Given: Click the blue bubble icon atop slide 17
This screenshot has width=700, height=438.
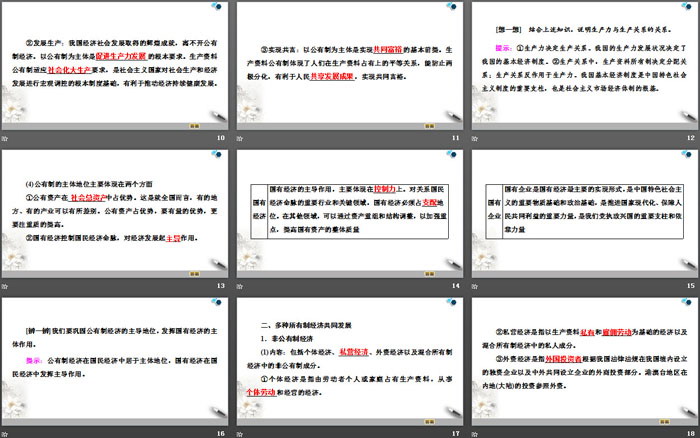Looking at the screenshot, I should pos(451,302).
